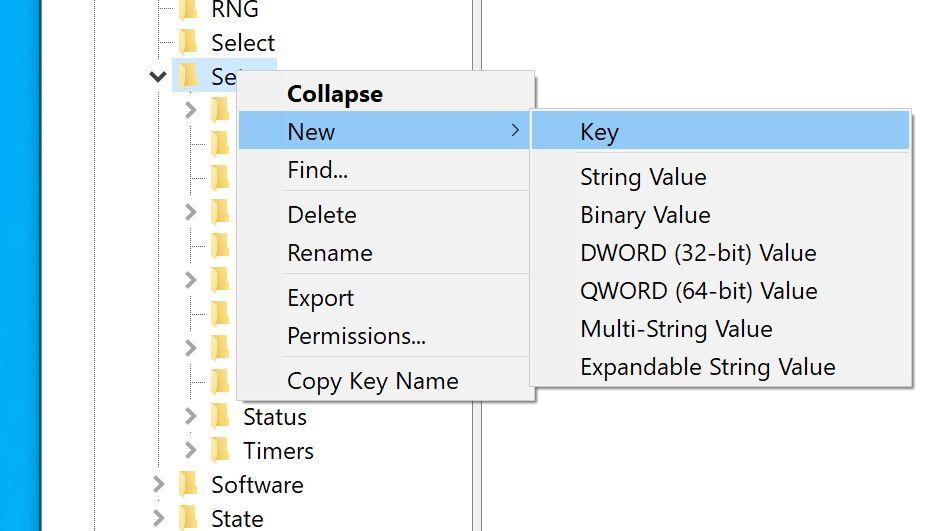The image size is (944, 531).
Task: Click the Status folder icon
Action: [x=220, y=417]
